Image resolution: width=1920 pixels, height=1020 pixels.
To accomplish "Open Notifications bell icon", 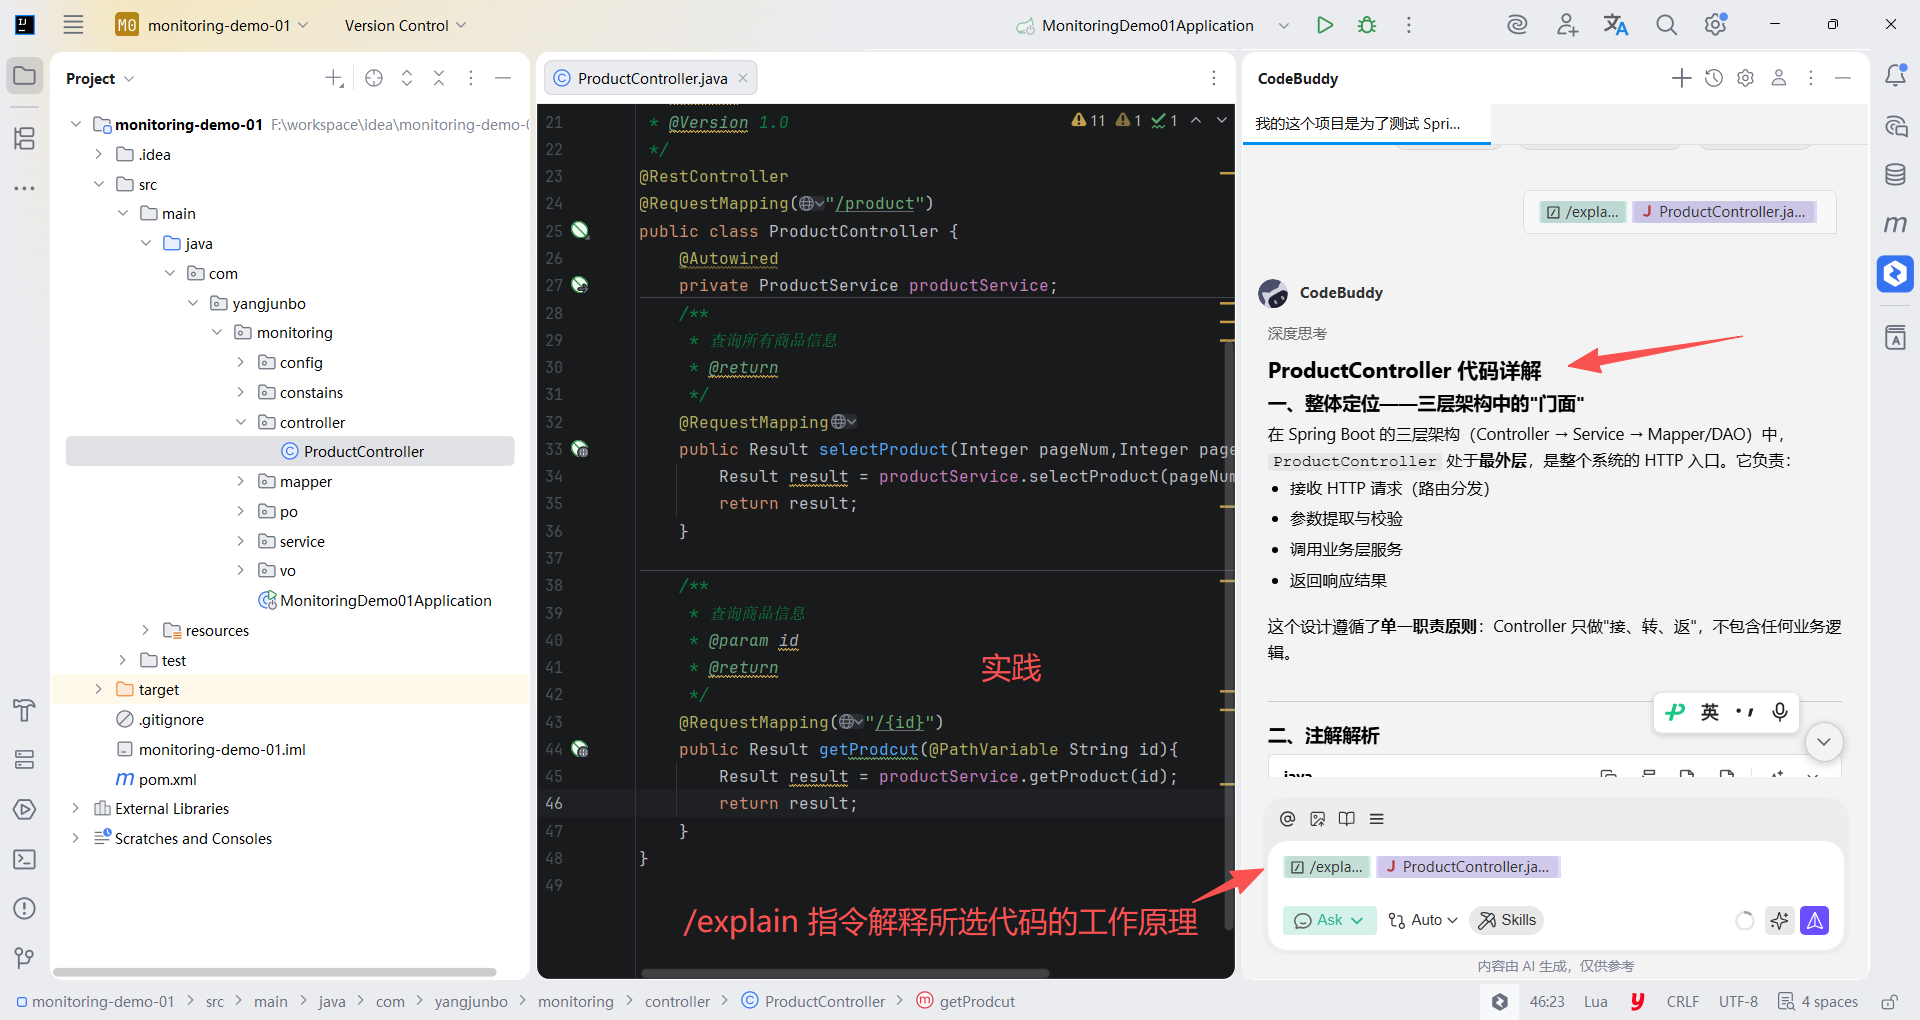I will tap(1895, 76).
